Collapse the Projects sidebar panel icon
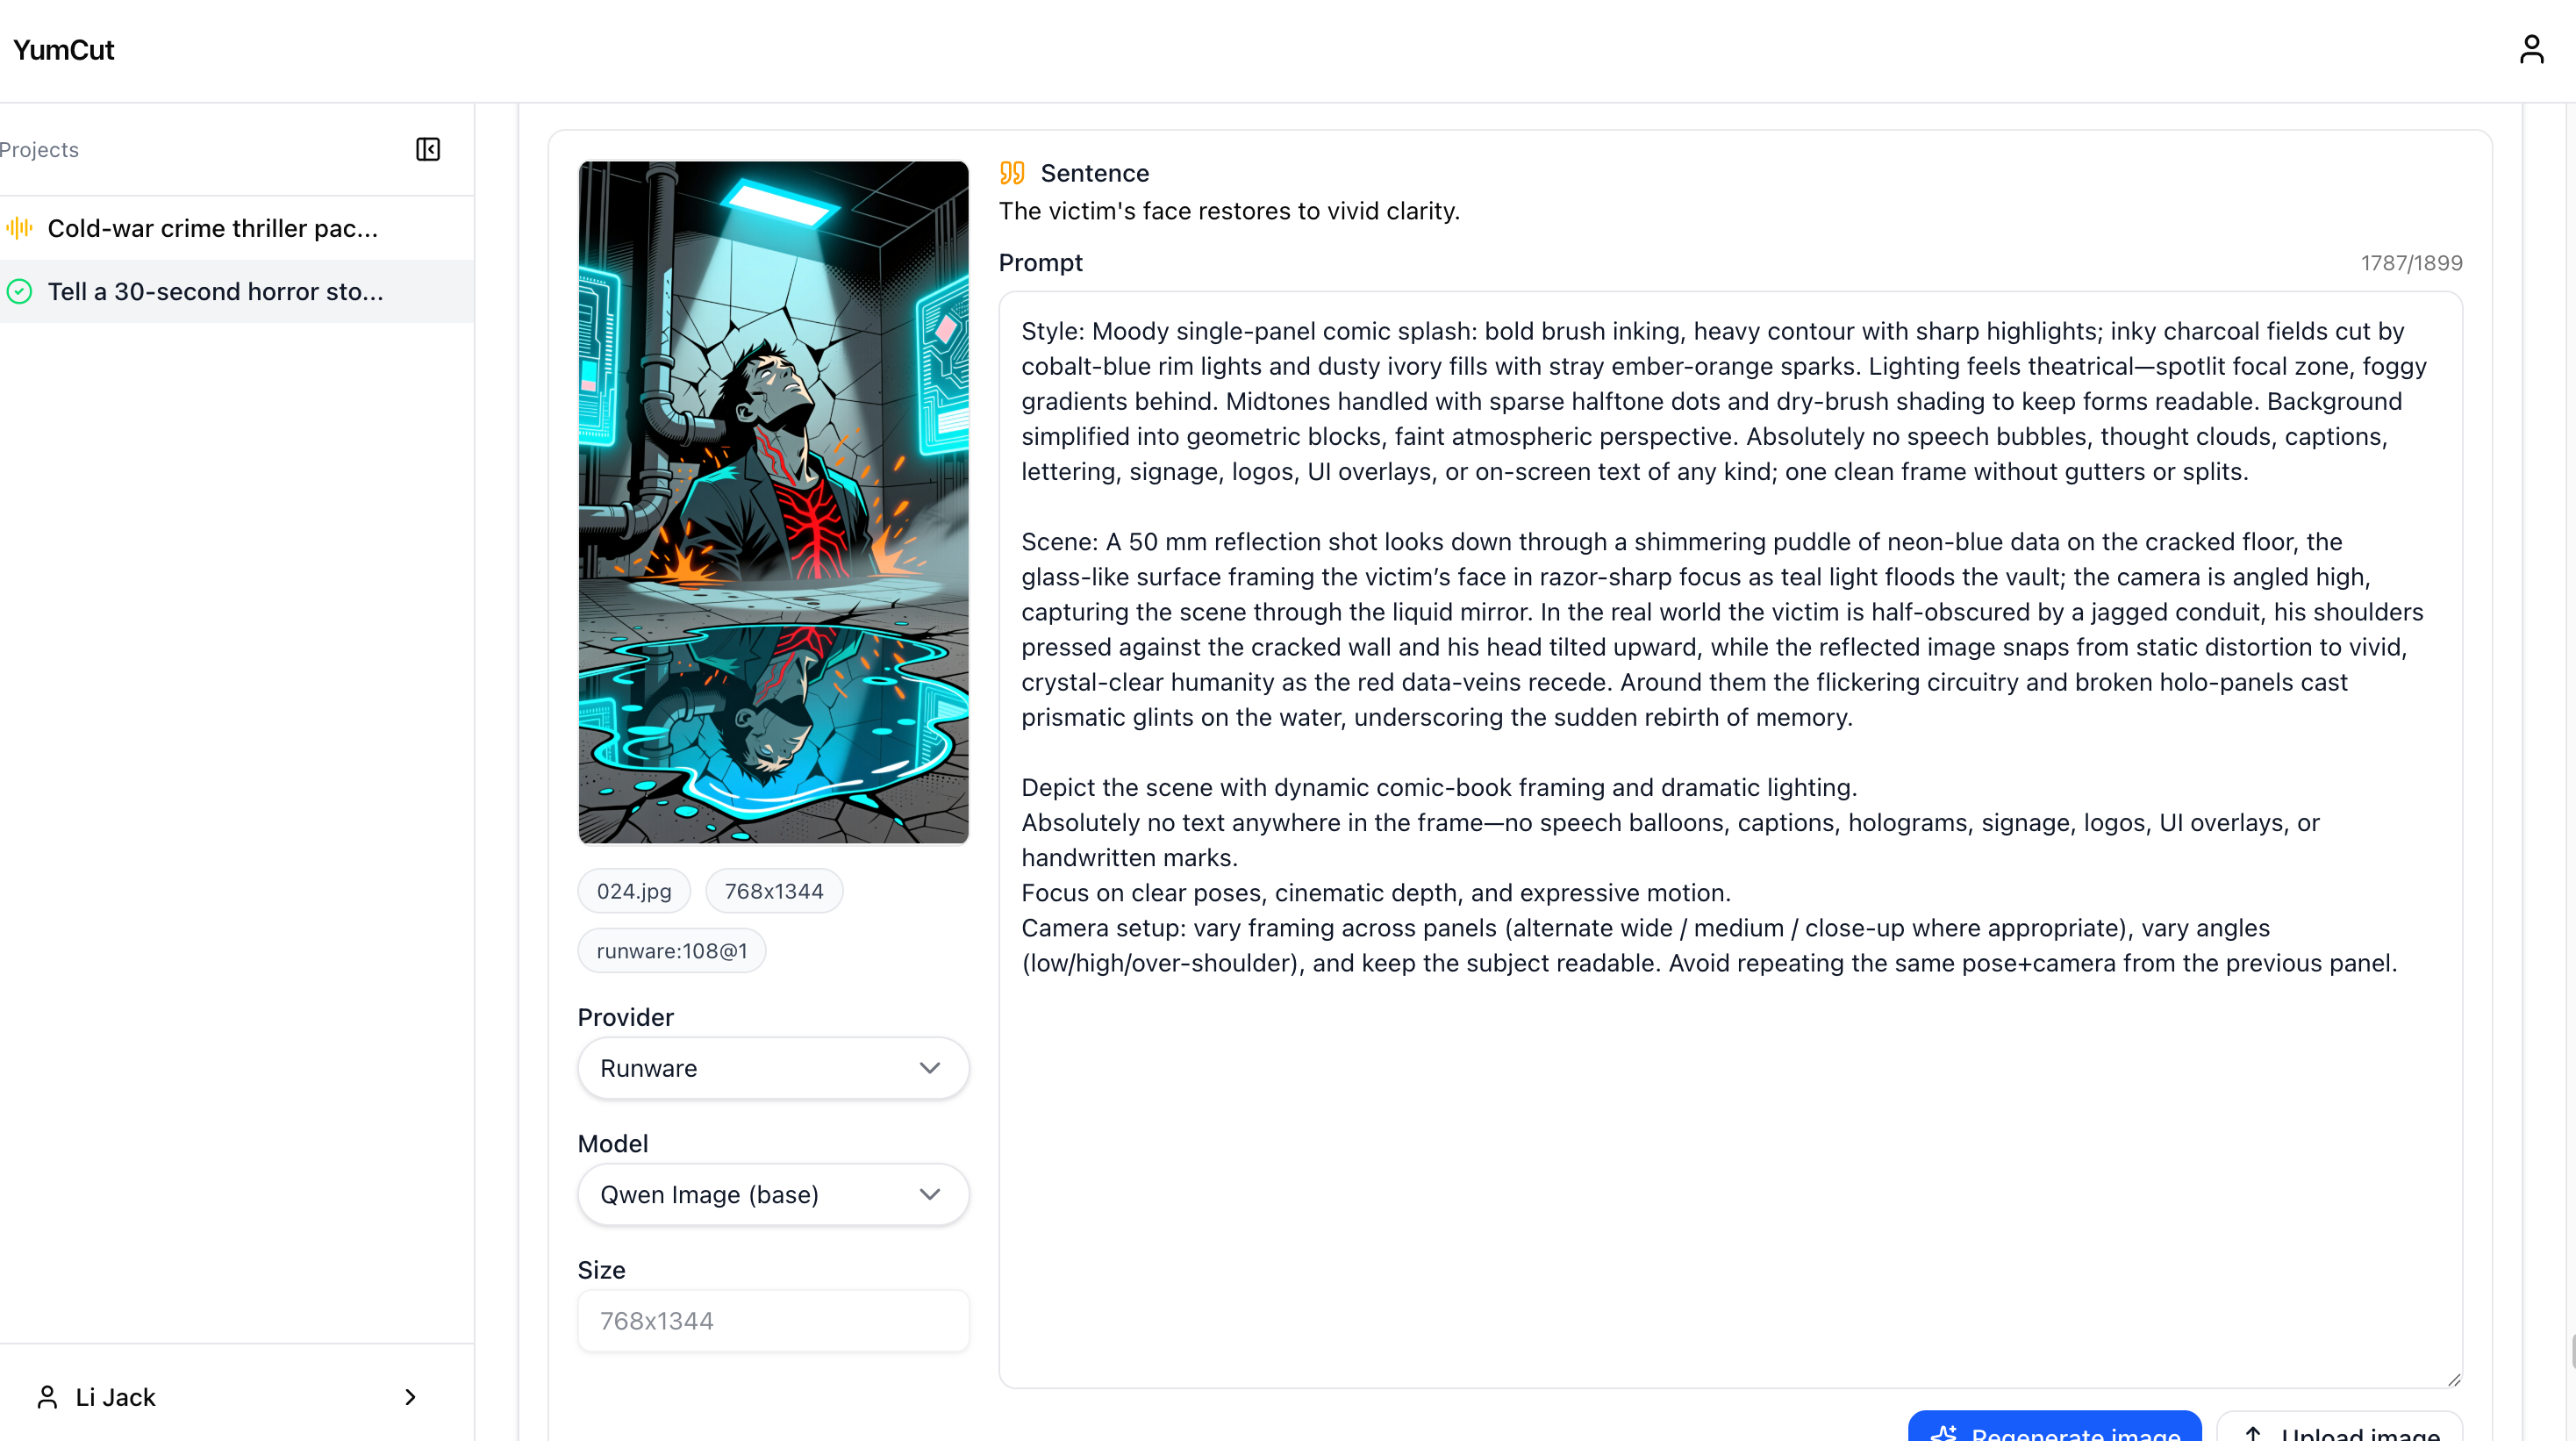The width and height of the screenshot is (2576, 1441). (428, 149)
